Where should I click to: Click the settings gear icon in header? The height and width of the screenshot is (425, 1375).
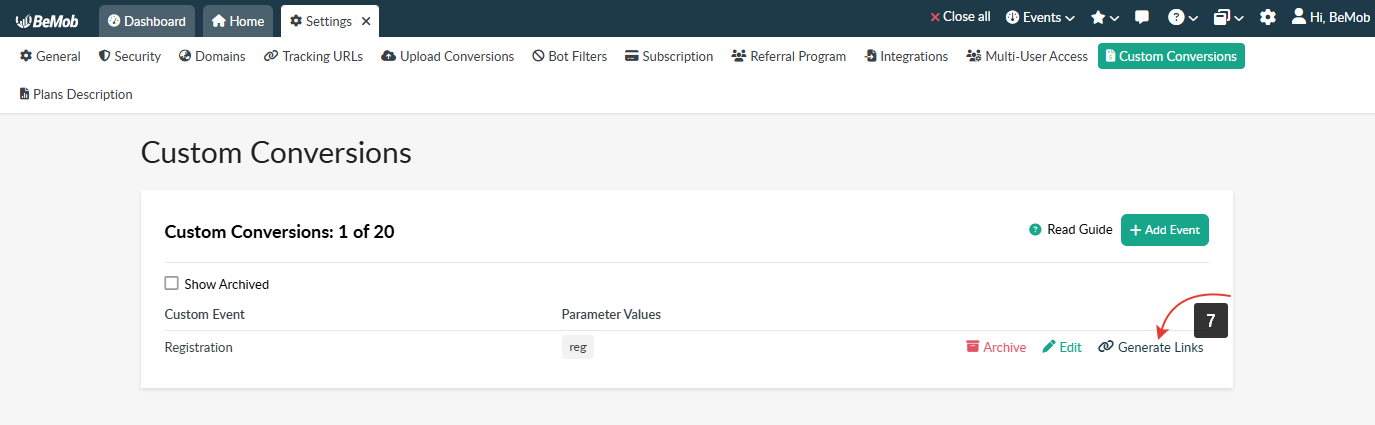[x=1268, y=17]
